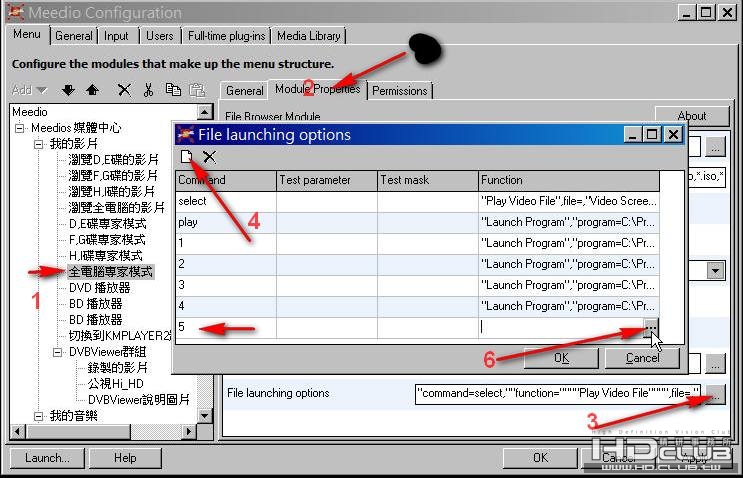Click the Test mask column header
The height and width of the screenshot is (478, 743).
point(428,180)
